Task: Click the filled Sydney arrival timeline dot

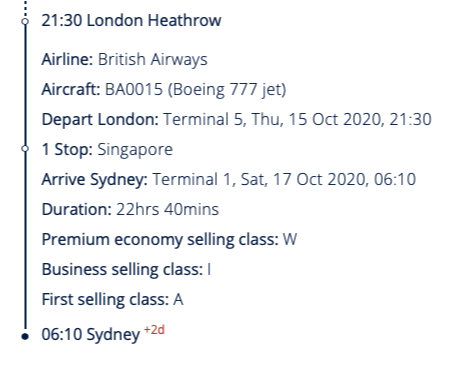Action: tap(25, 336)
